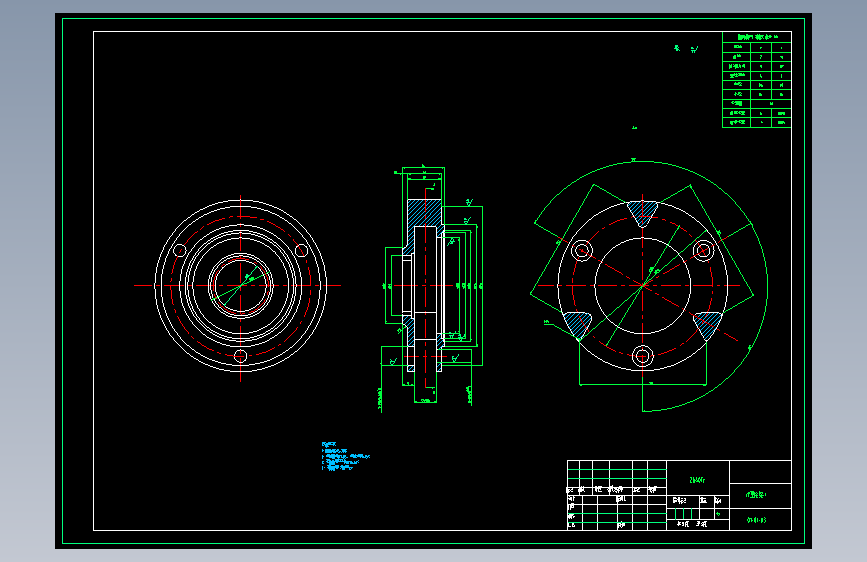The height and width of the screenshot is (562, 867).
Task: Select the cyan technical notes text block
Action: click(x=345, y=456)
